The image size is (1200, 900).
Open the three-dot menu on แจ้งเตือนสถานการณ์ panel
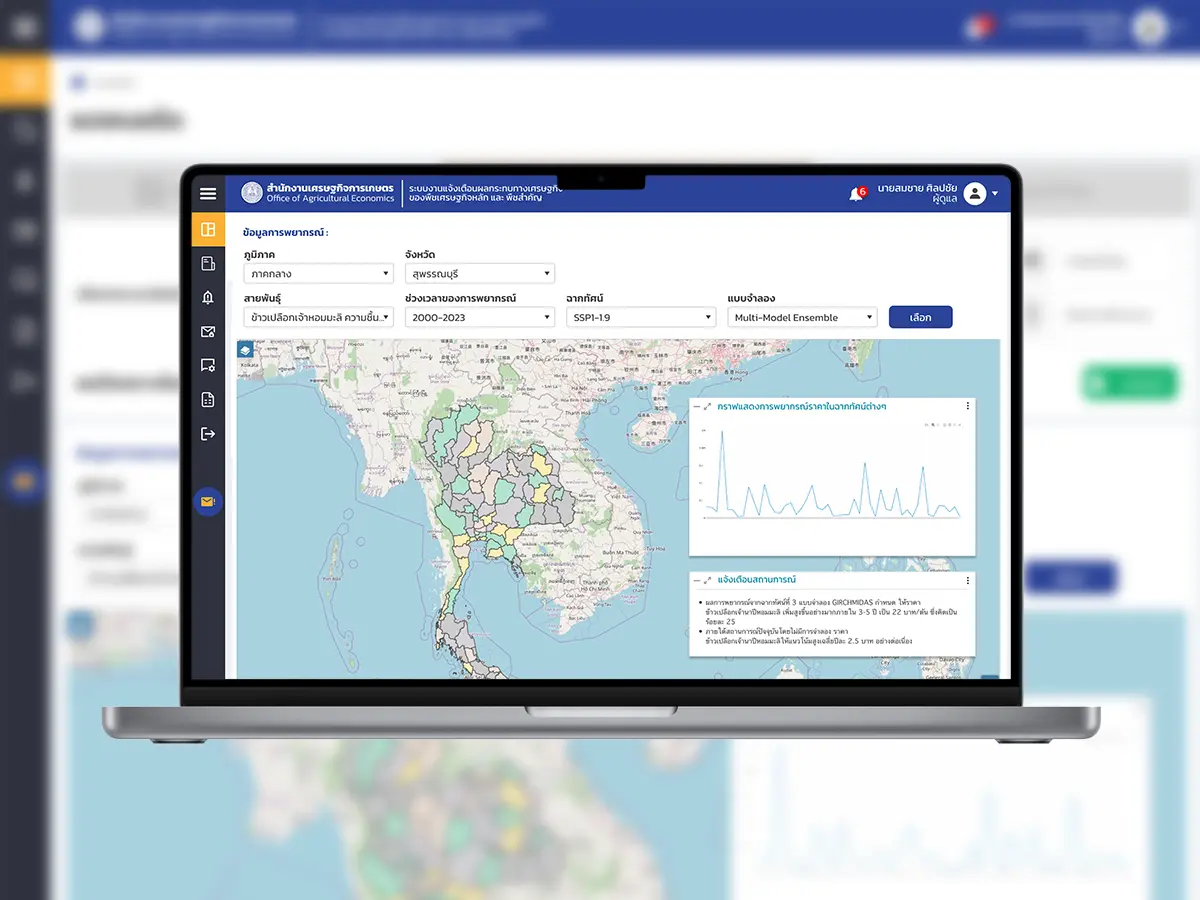tap(967, 580)
